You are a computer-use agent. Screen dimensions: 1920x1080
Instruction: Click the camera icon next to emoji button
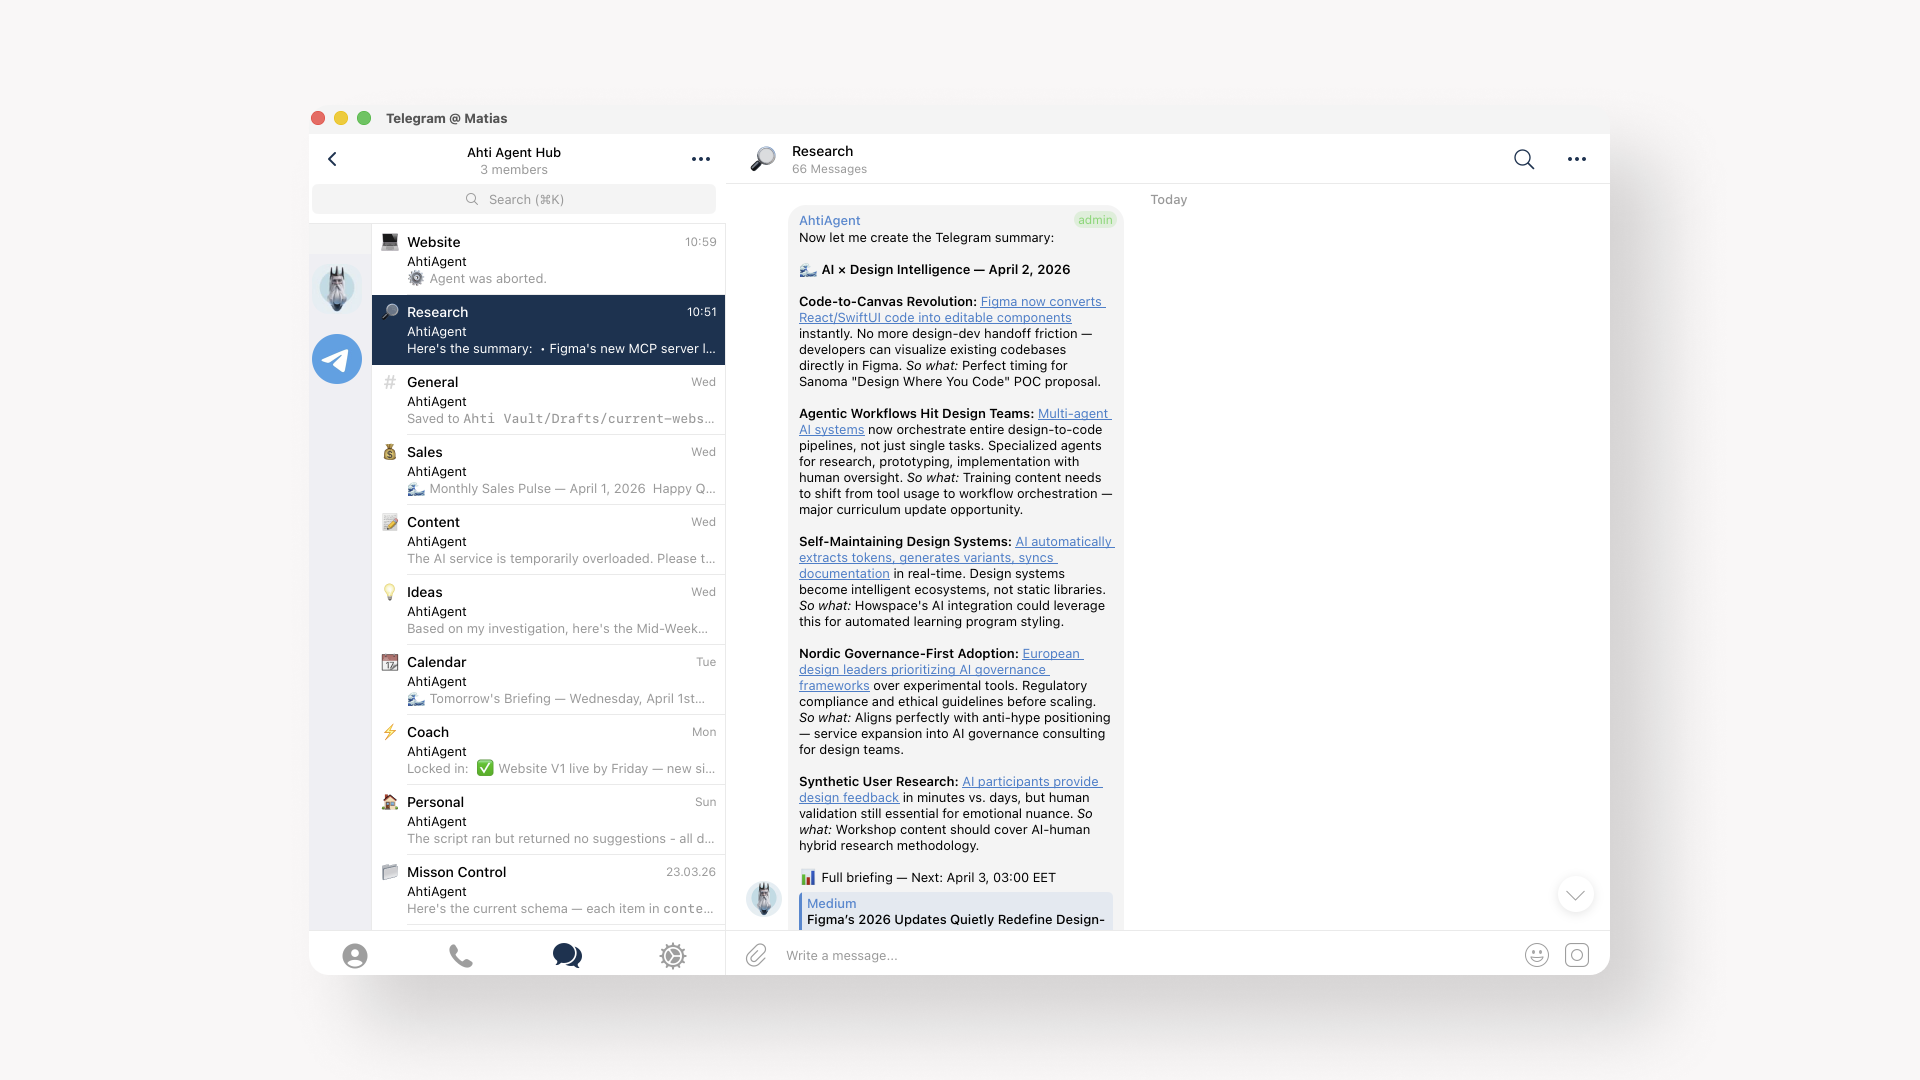(x=1576, y=956)
